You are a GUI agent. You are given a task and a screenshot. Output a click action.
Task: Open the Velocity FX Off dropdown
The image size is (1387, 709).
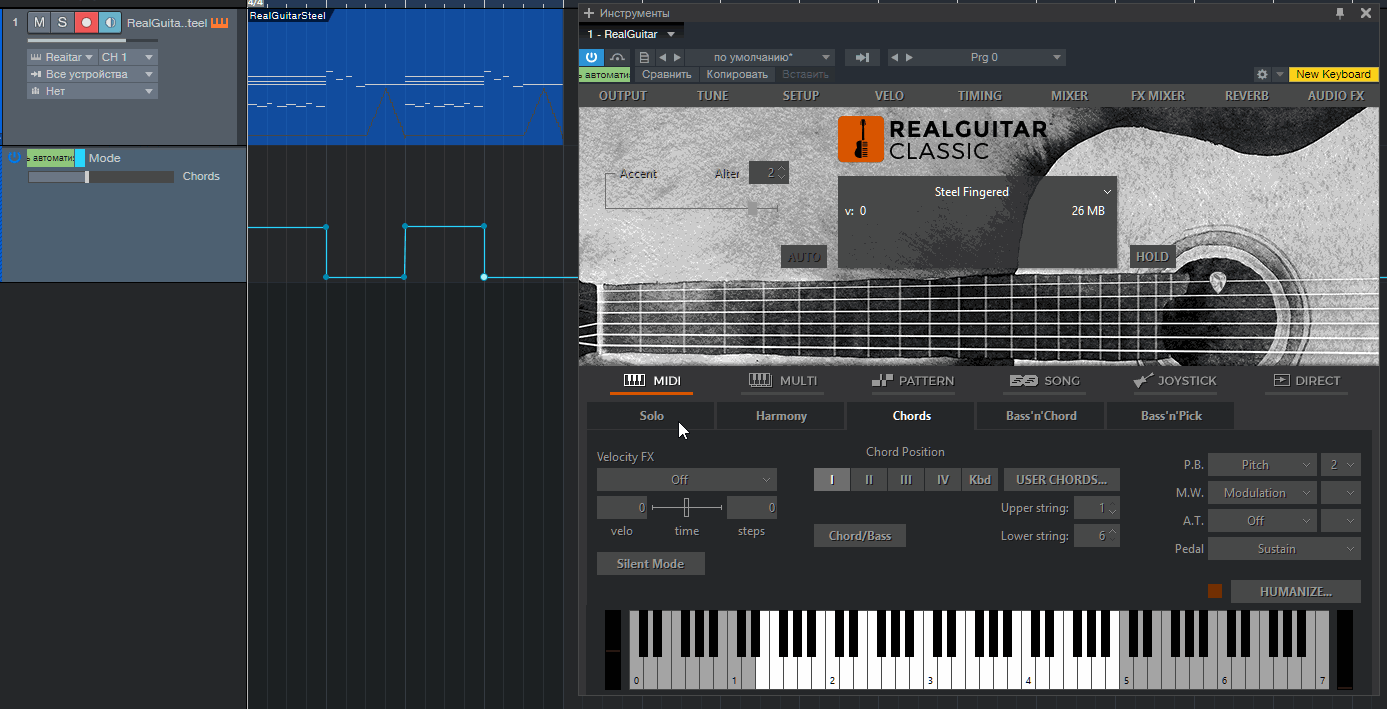(687, 480)
